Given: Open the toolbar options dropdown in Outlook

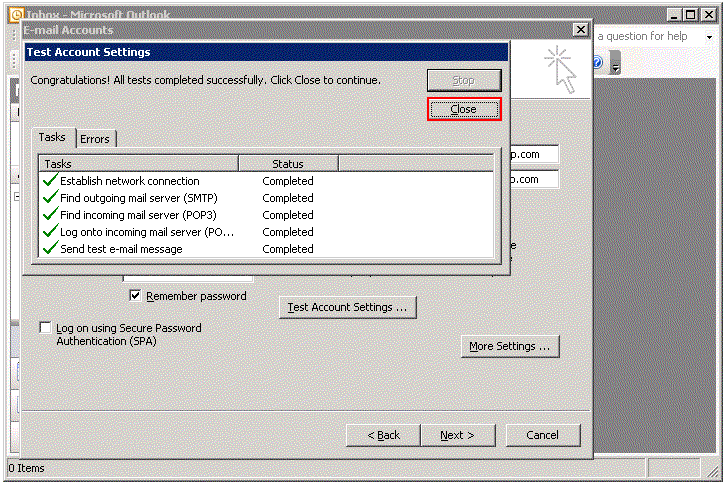Looking at the screenshot, I should click(x=615, y=63).
